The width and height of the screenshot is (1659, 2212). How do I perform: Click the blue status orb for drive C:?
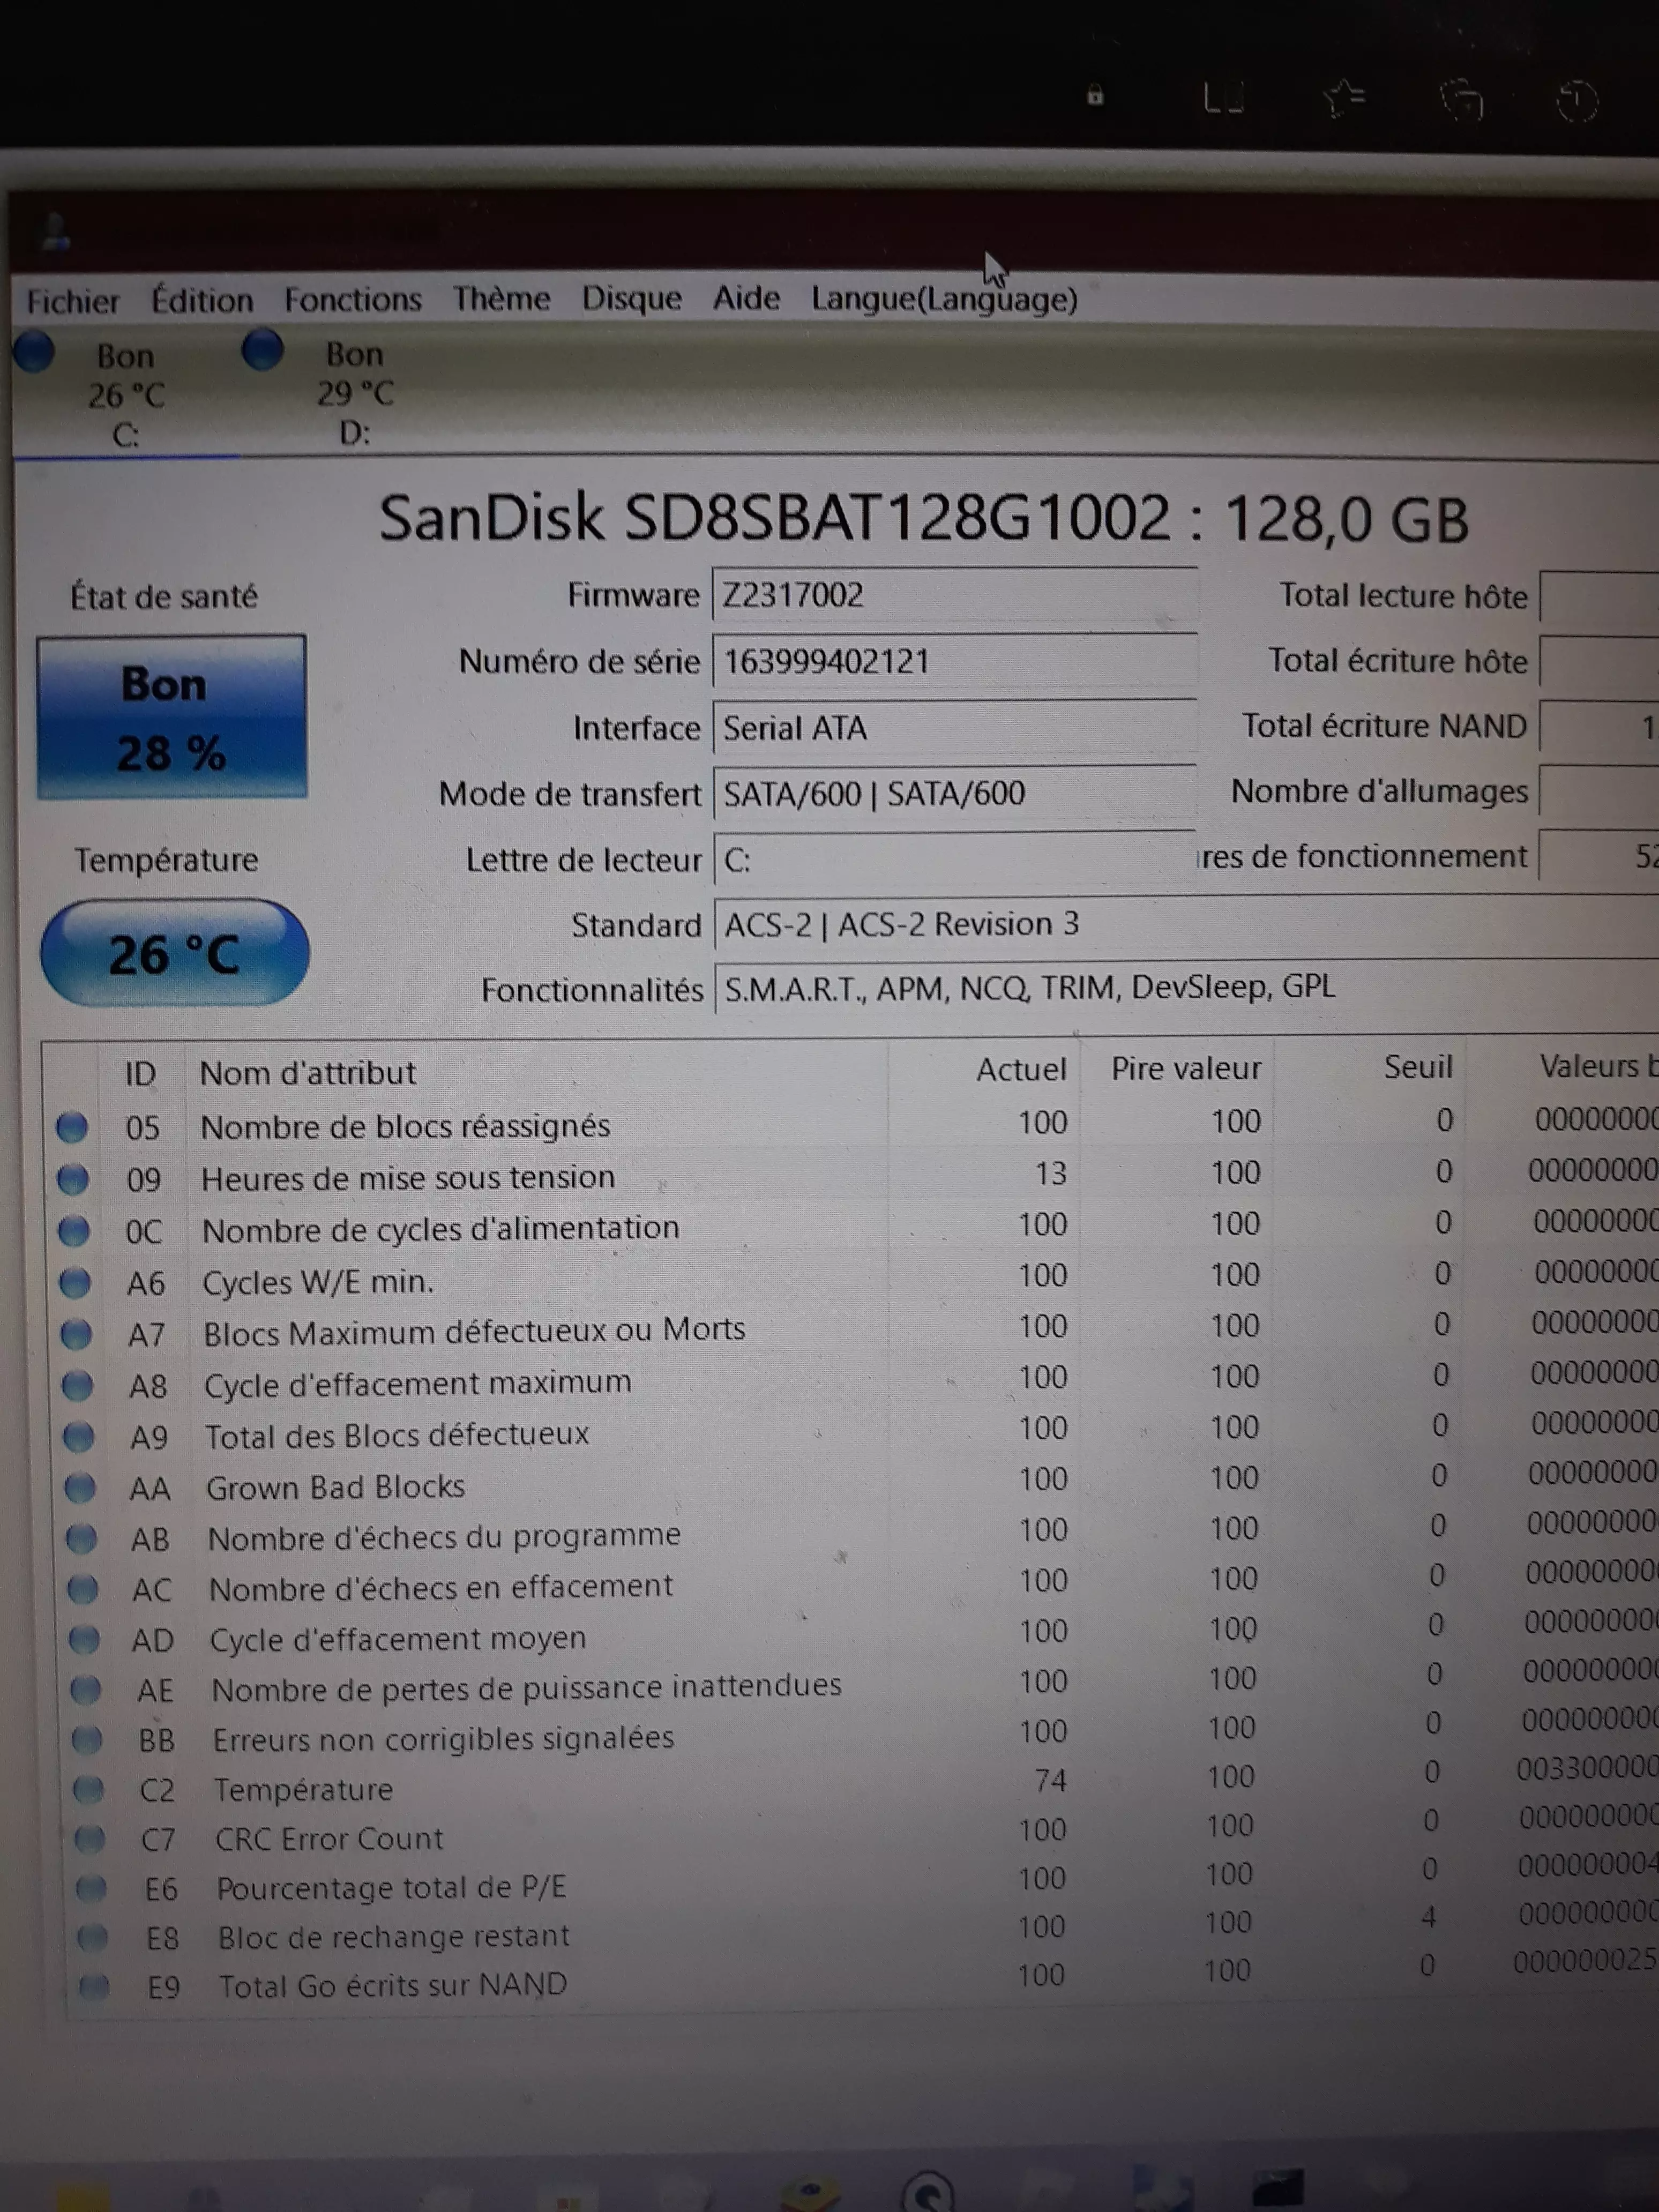coord(34,352)
